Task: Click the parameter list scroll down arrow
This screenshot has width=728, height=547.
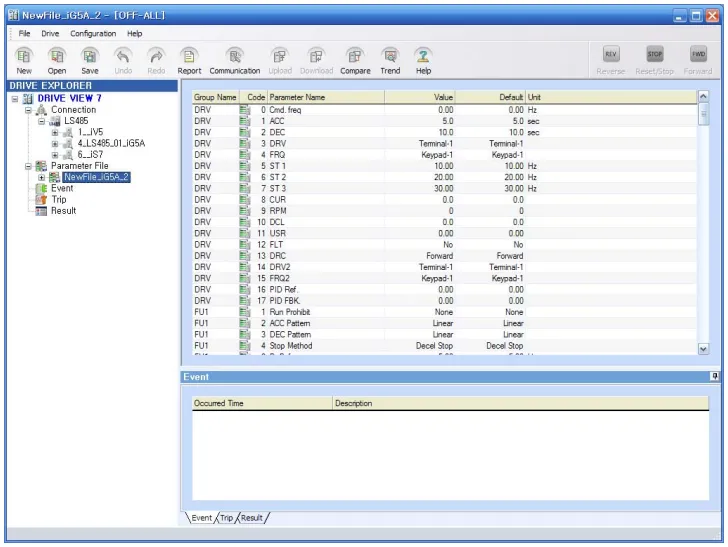Action: tap(702, 348)
